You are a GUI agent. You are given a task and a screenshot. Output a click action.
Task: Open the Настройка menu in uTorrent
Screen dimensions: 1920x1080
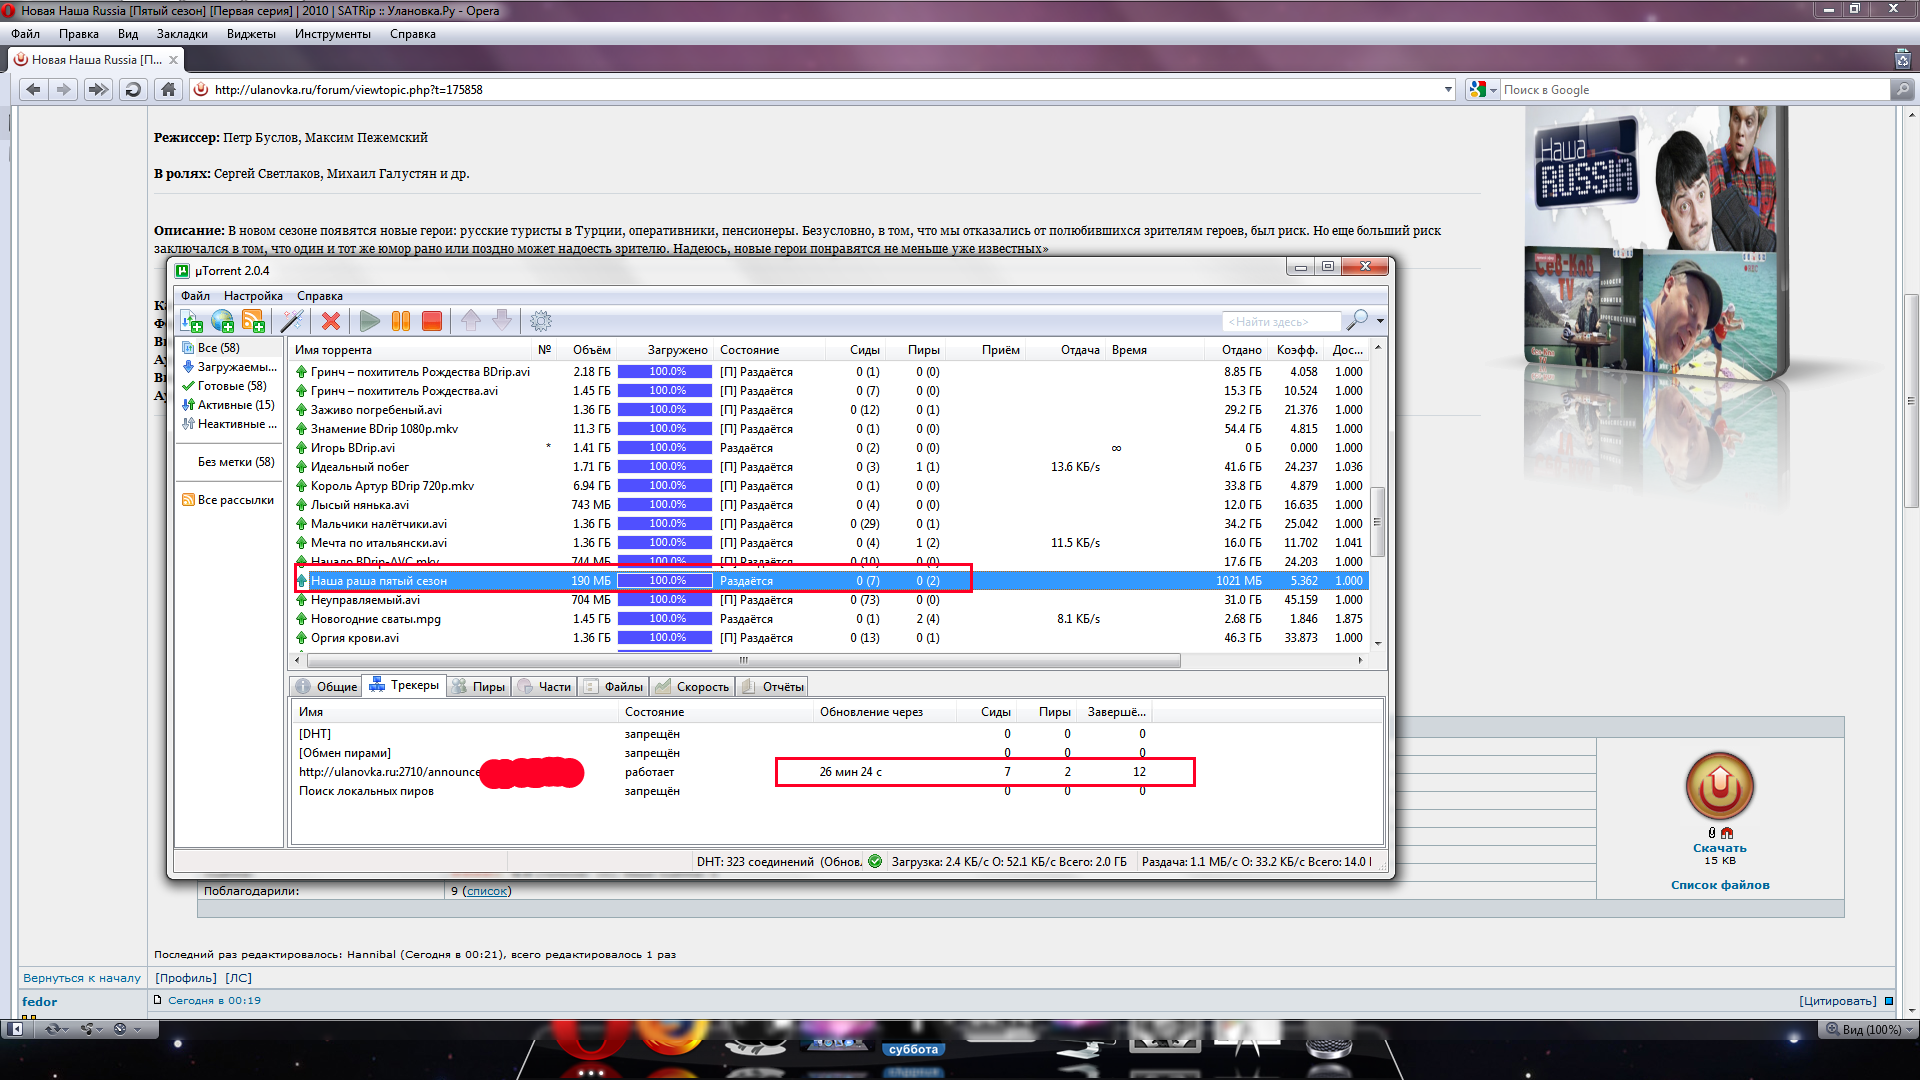(x=253, y=296)
